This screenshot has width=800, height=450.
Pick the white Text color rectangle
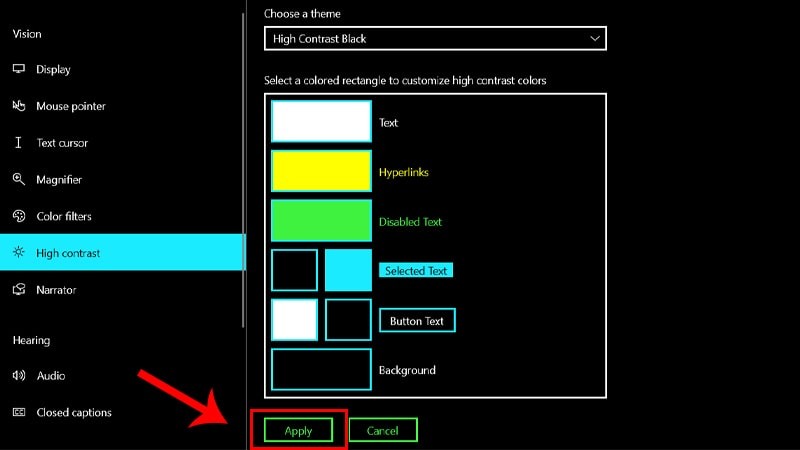(x=321, y=121)
